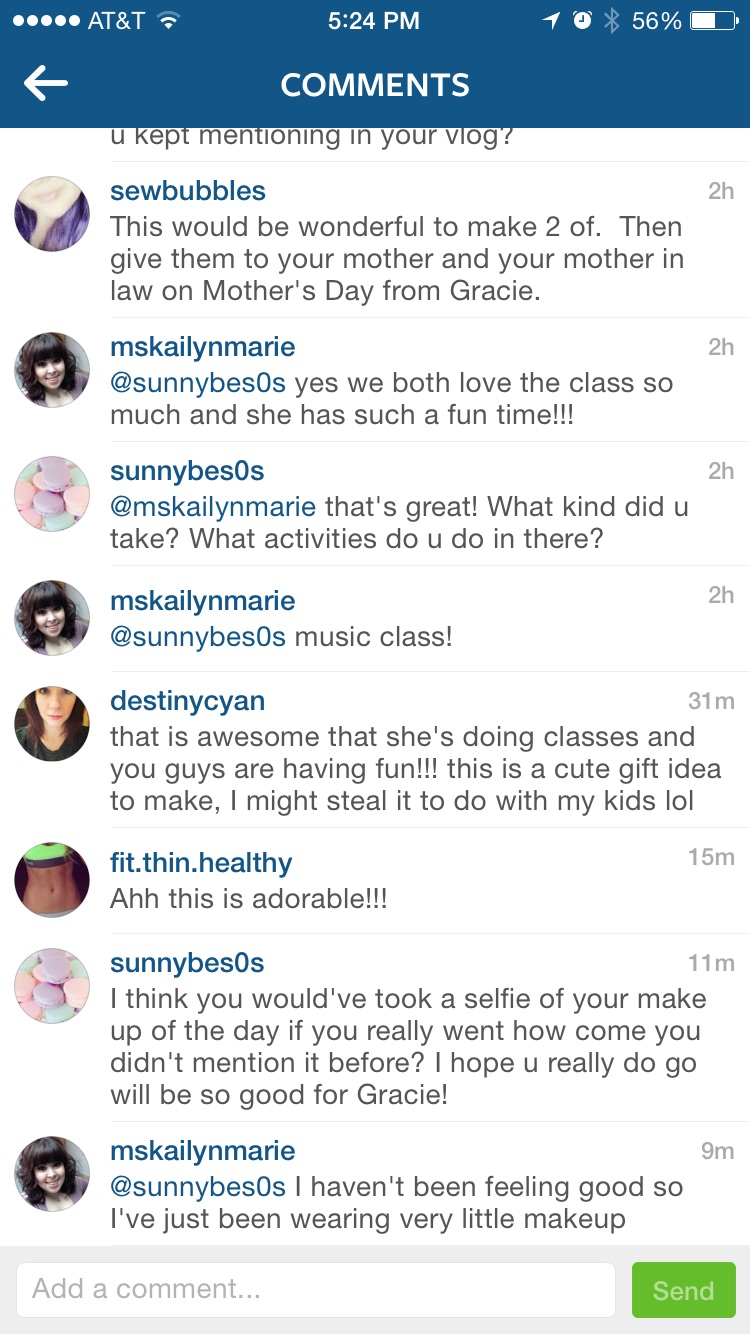Open the sewbubbles username link
The image size is (750, 1334).
(188, 191)
